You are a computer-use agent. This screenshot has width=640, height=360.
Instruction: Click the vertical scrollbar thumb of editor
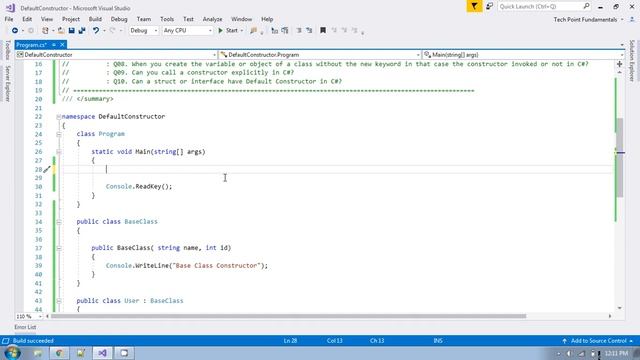point(620,158)
